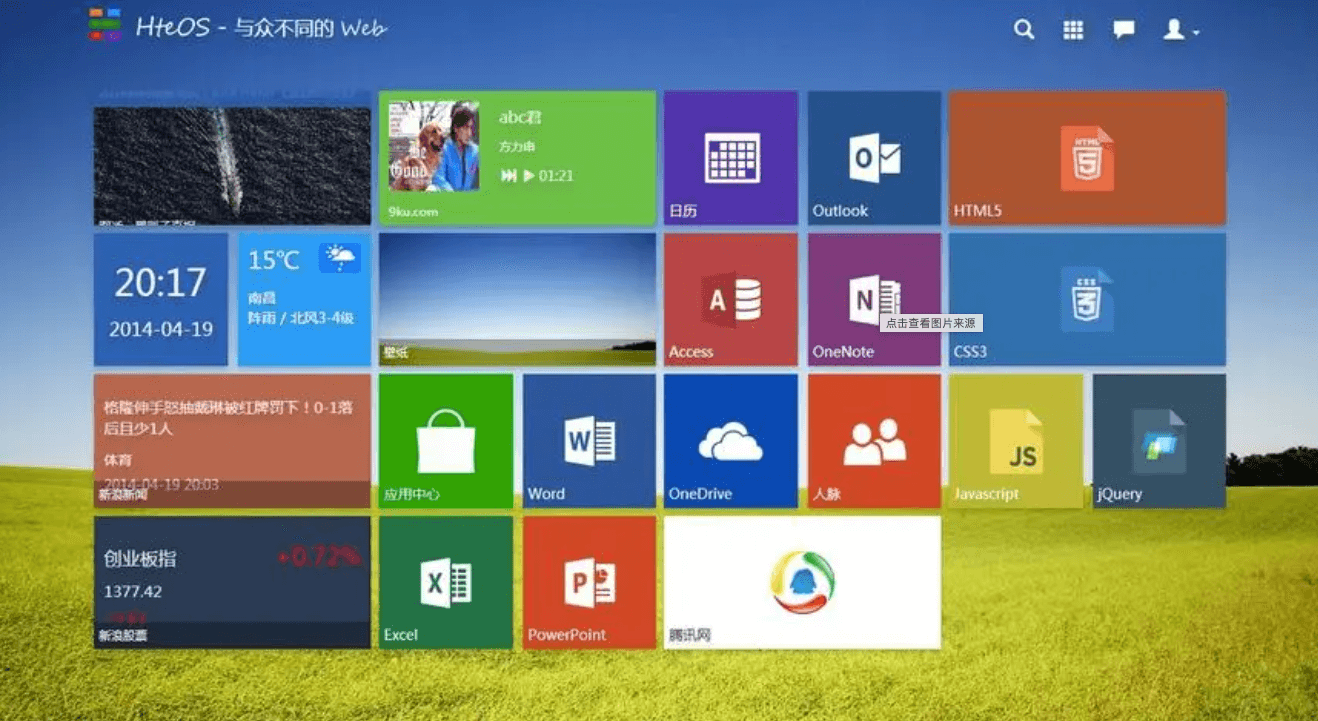1318x721 pixels.
Task: Open the OneNote tile
Action: click(874, 299)
